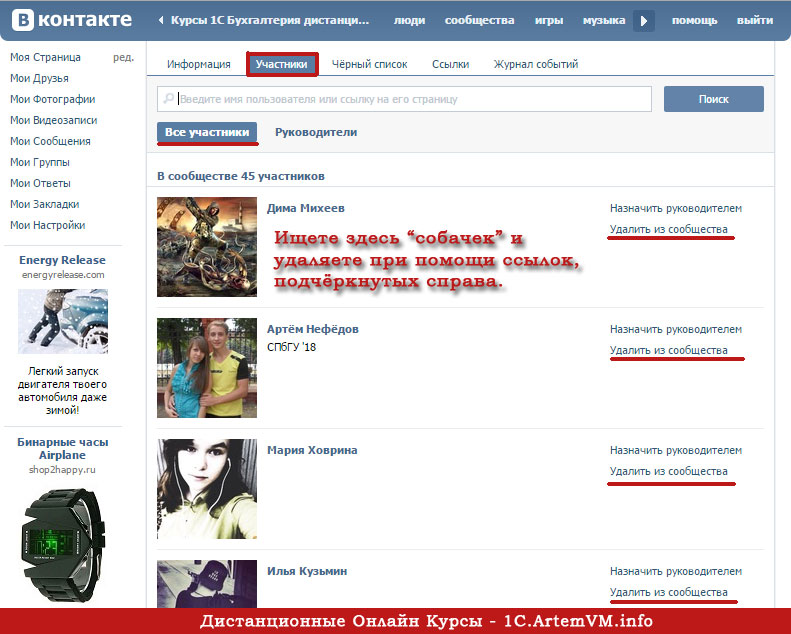
Task: Remove Дима Михеев from the community
Action: 668,230
